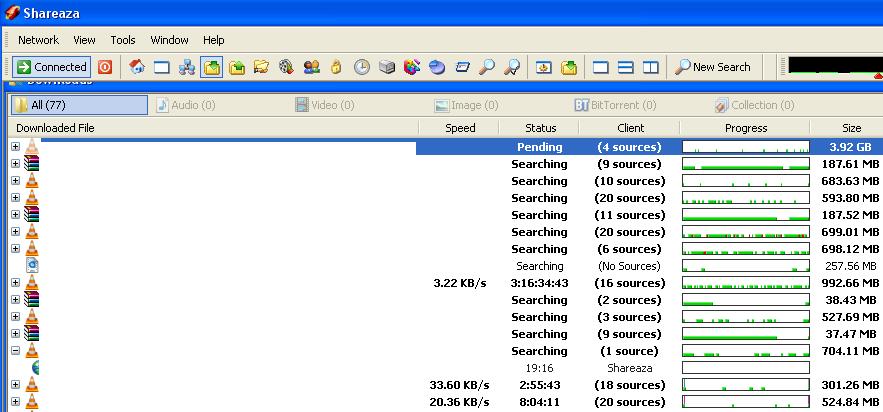883x412 pixels.
Task: Collapse the expanded 704.11 MB download row
Action: tap(15, 351)
